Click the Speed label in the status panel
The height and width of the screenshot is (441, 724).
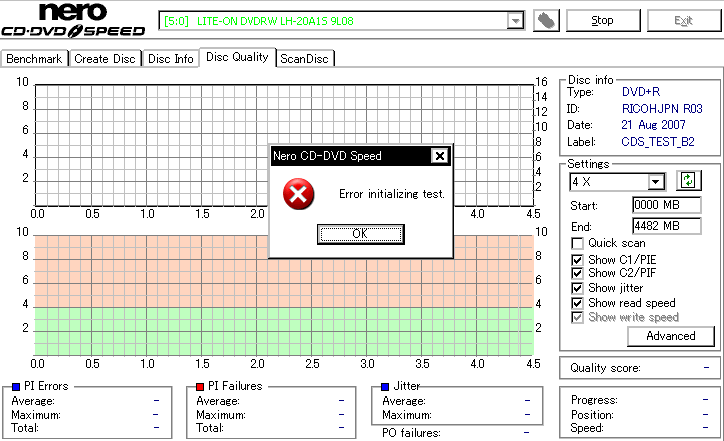click(x=587, y=428)
